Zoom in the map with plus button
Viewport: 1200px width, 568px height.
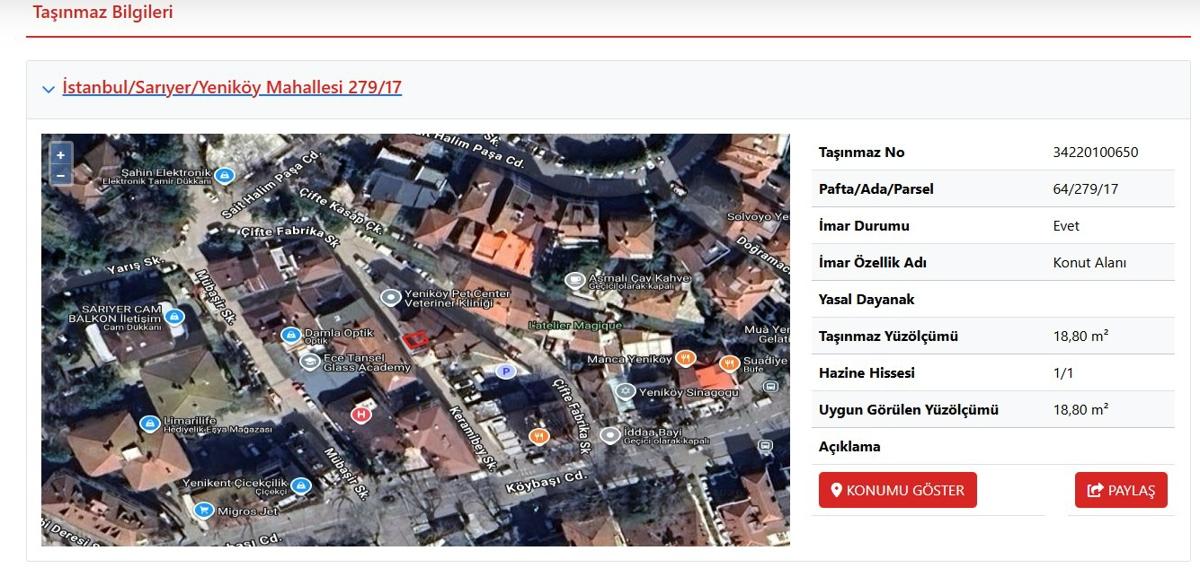[60, 155]
